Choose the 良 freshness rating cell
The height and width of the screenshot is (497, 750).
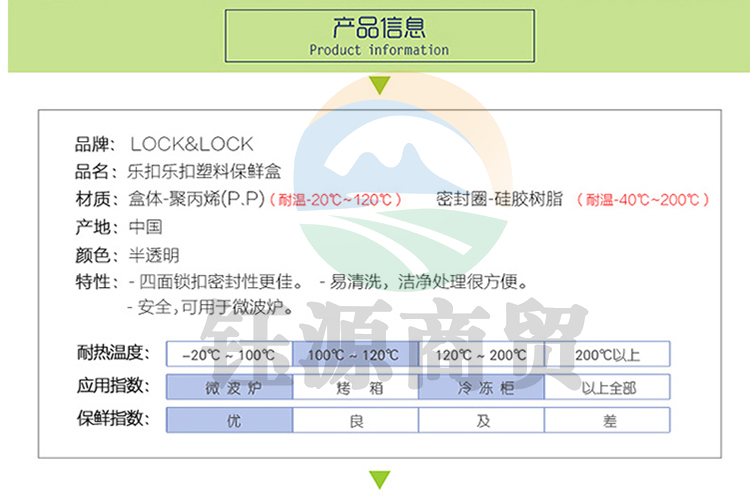[x=355, y=420]
